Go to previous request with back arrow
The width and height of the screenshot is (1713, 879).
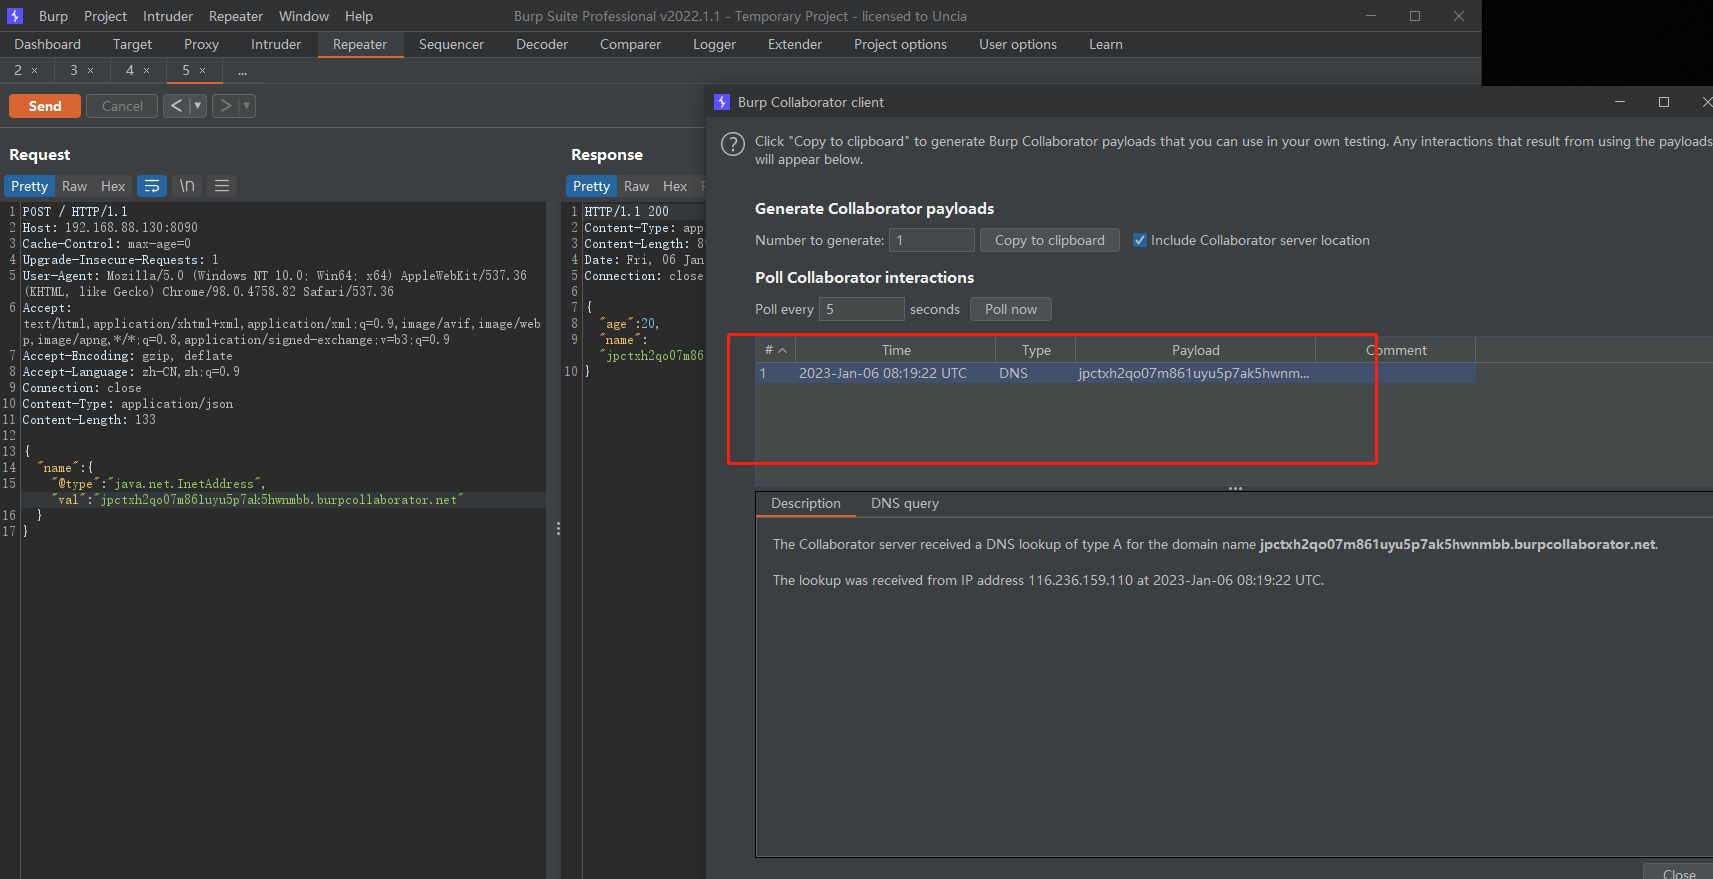pos(176,105)
